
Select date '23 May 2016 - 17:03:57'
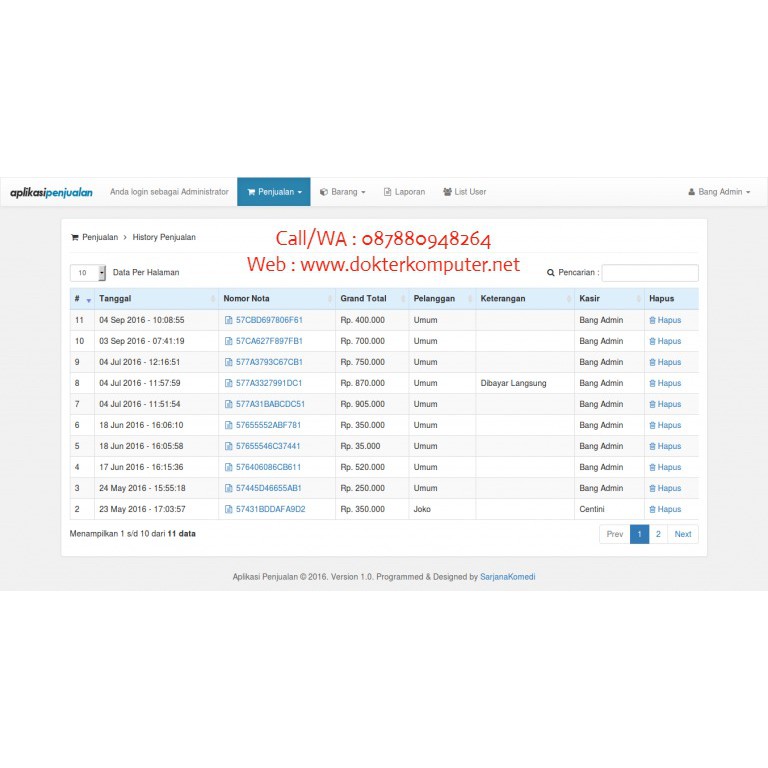[143, 509]
